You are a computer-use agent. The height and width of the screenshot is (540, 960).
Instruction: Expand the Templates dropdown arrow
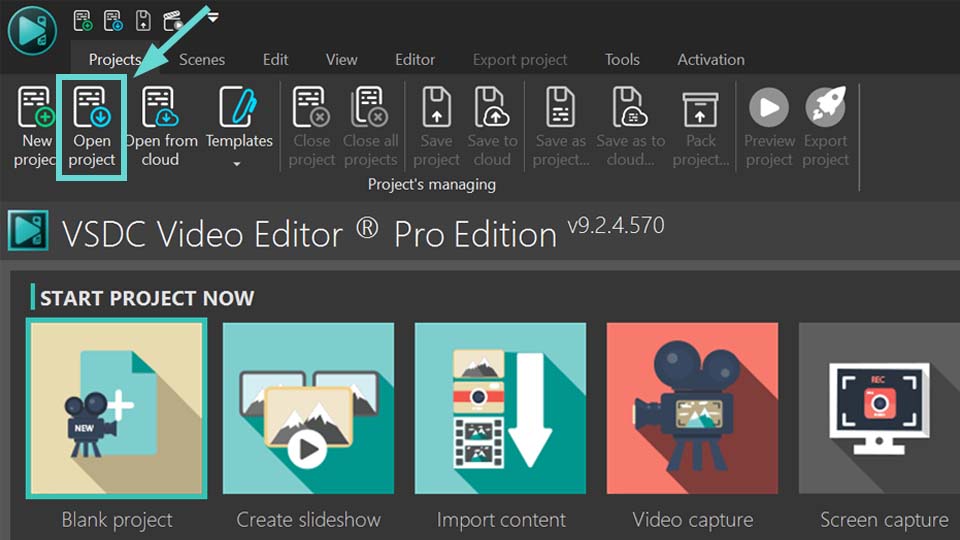tap(237, 164)
